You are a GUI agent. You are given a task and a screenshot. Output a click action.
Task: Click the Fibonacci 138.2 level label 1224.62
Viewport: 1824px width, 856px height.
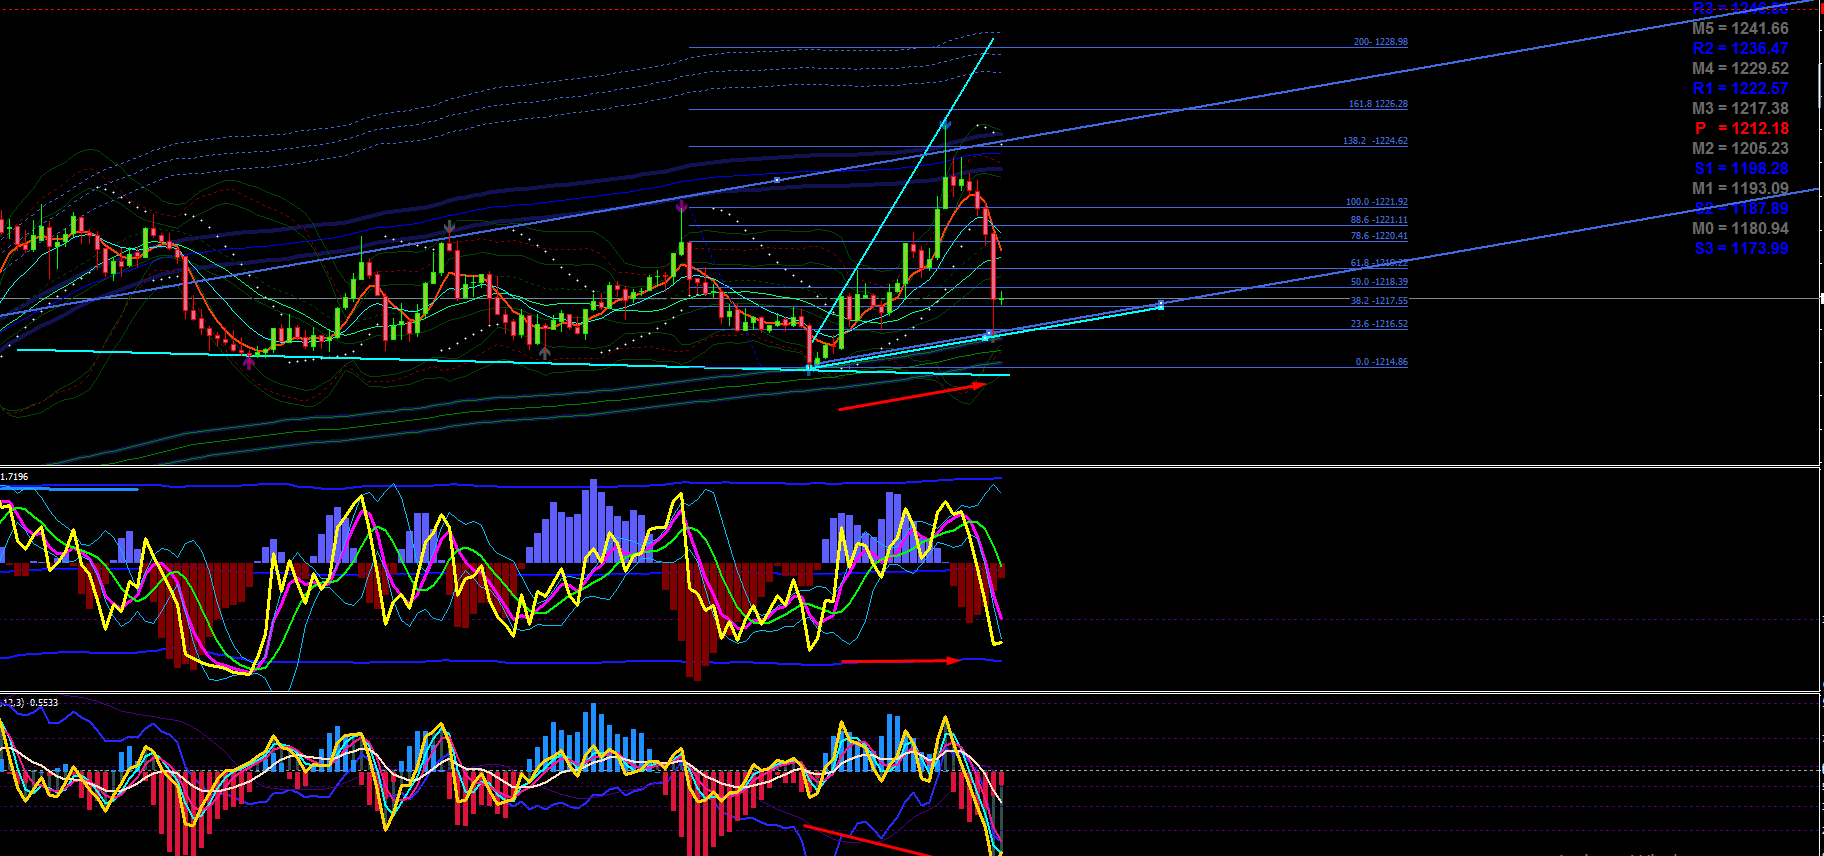coord(1375,141)
